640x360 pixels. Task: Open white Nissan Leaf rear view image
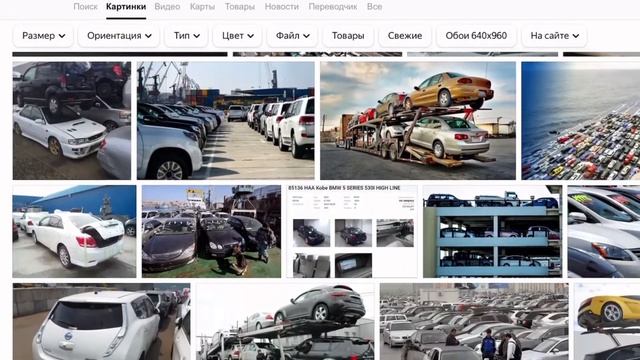coord(102,322)
